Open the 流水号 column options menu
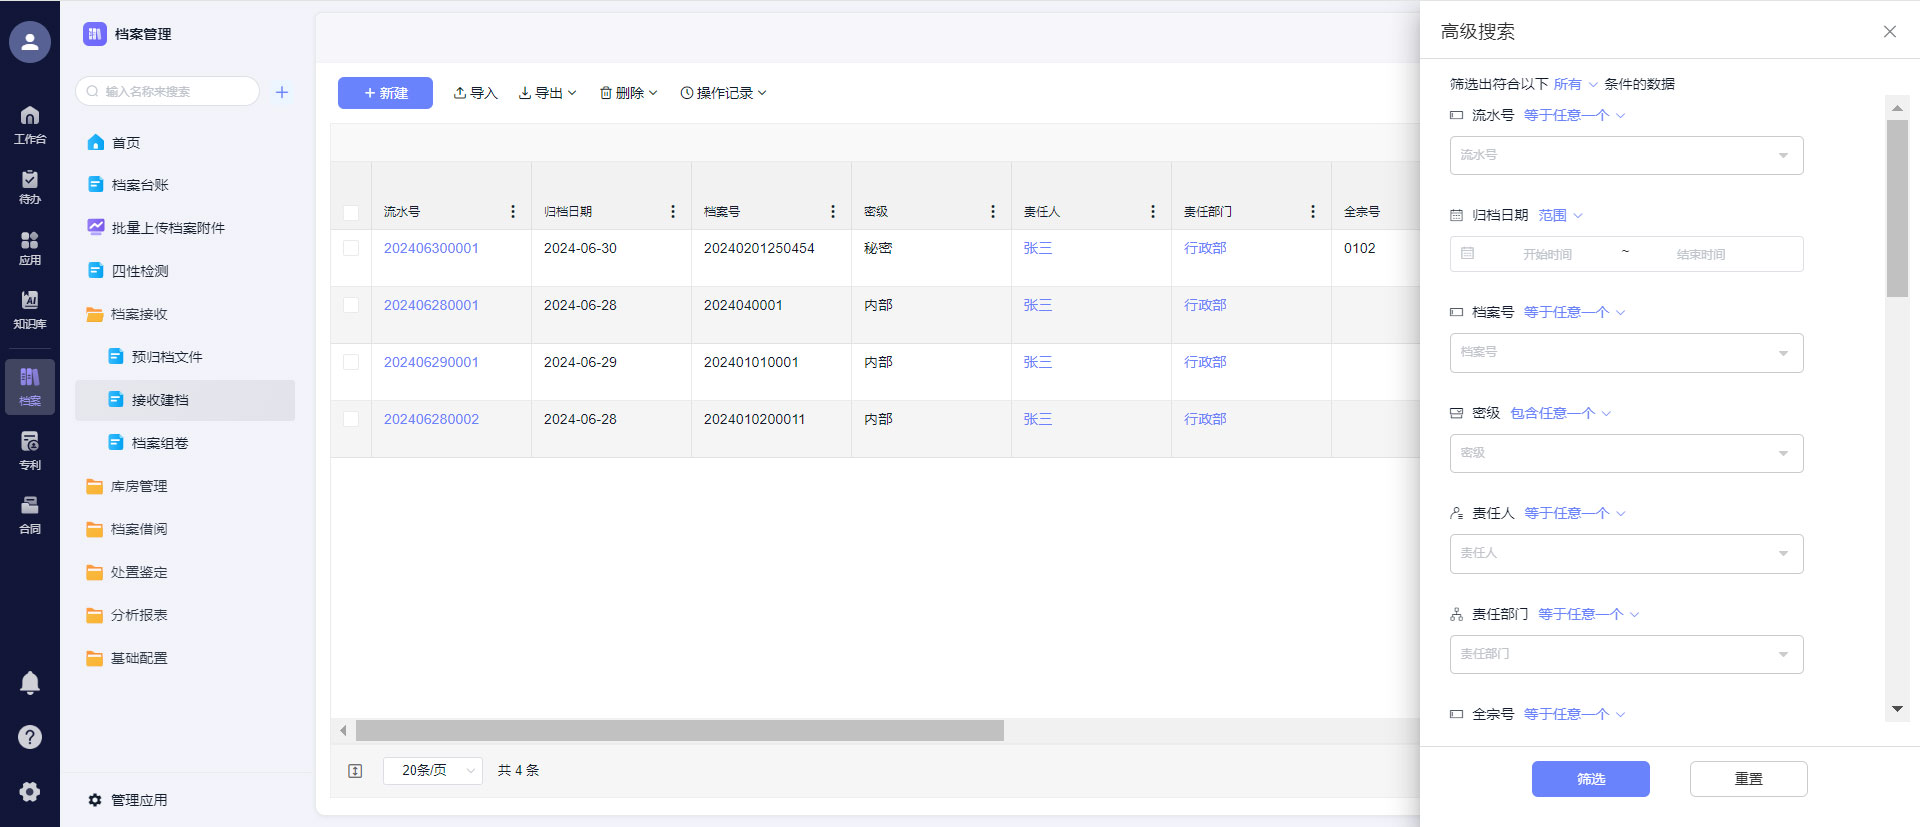The width and height of the screenshot is (1920, 827). 513,212
